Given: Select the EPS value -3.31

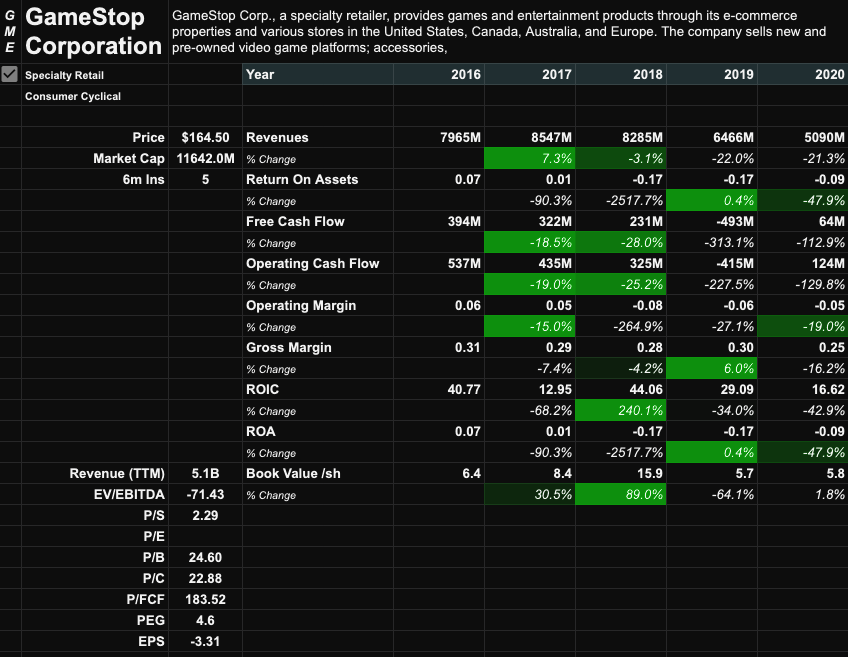Looking at the screenshot, I should point(205,641).
